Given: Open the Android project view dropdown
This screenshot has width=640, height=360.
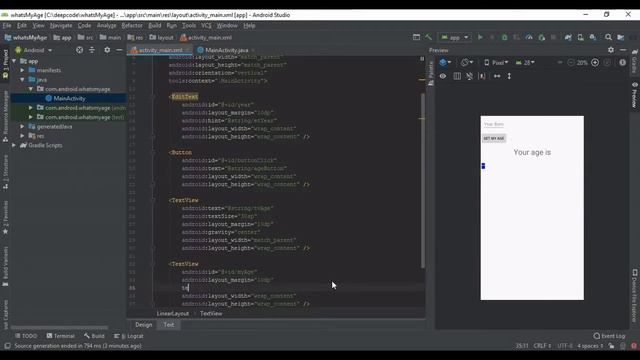Looking at the screenshot, I should tap(34, 50).
